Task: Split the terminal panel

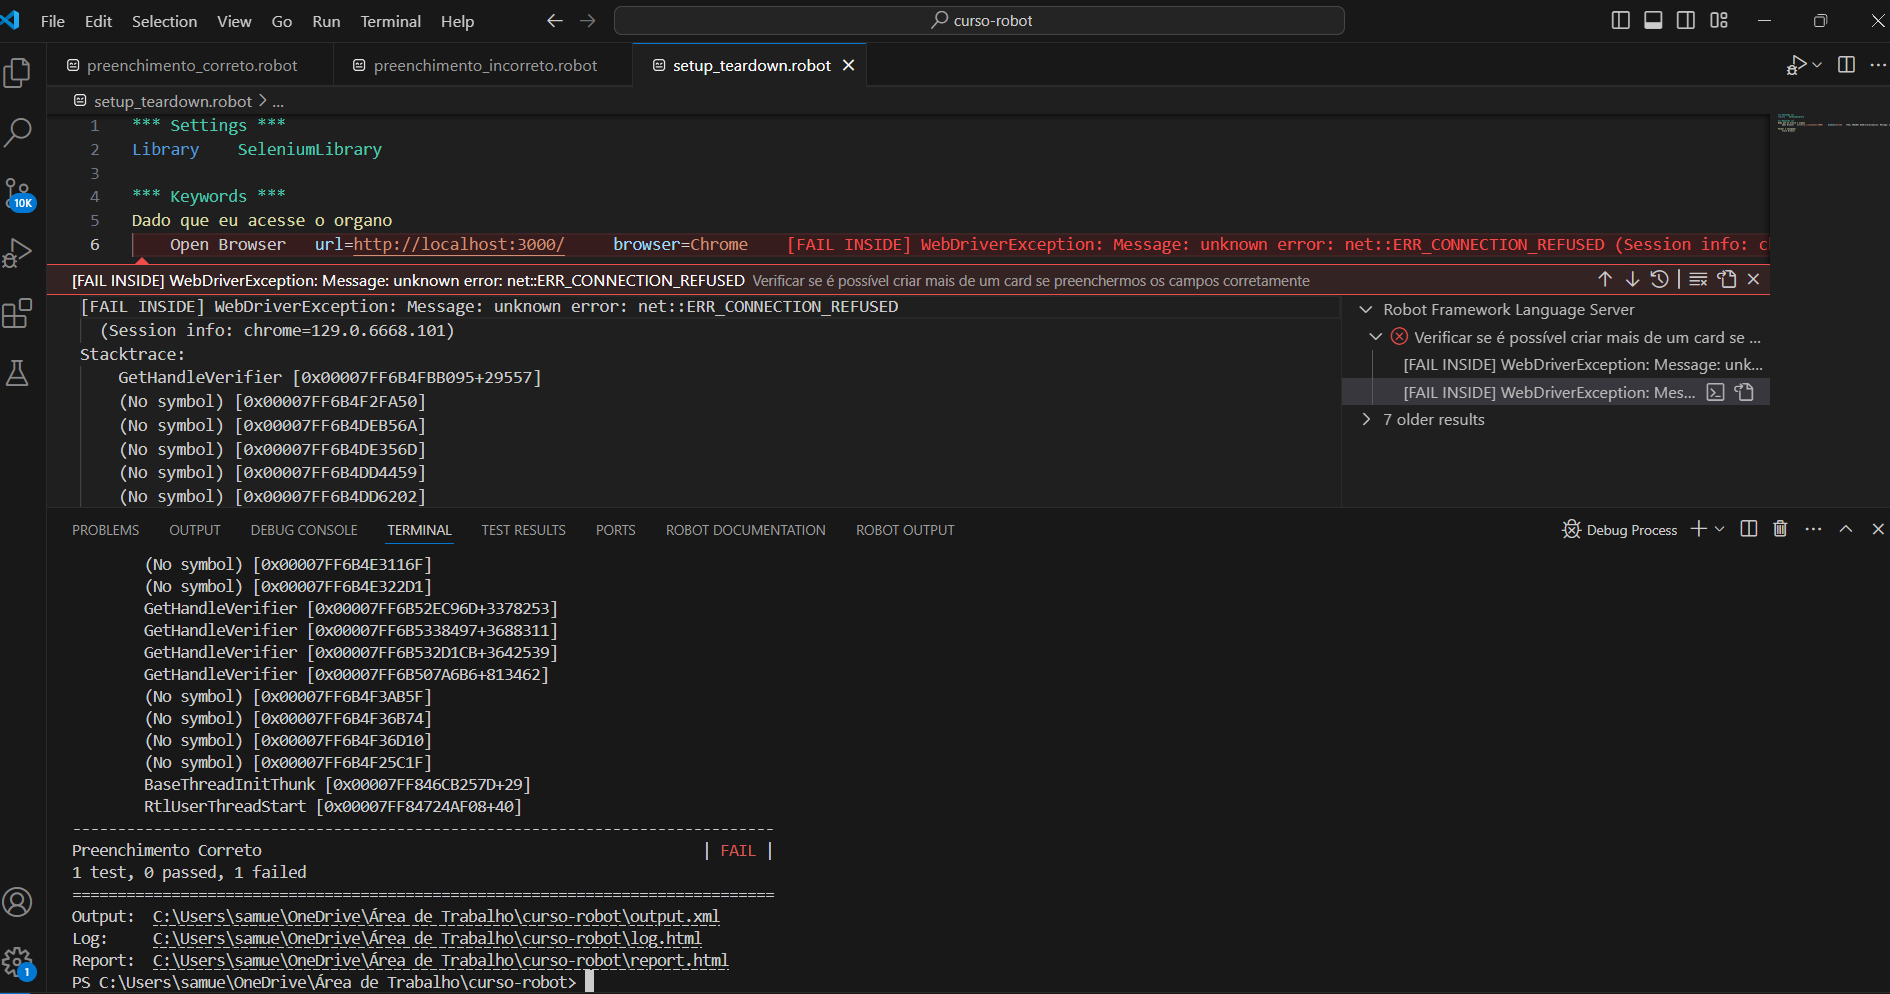Action: 1749,529
